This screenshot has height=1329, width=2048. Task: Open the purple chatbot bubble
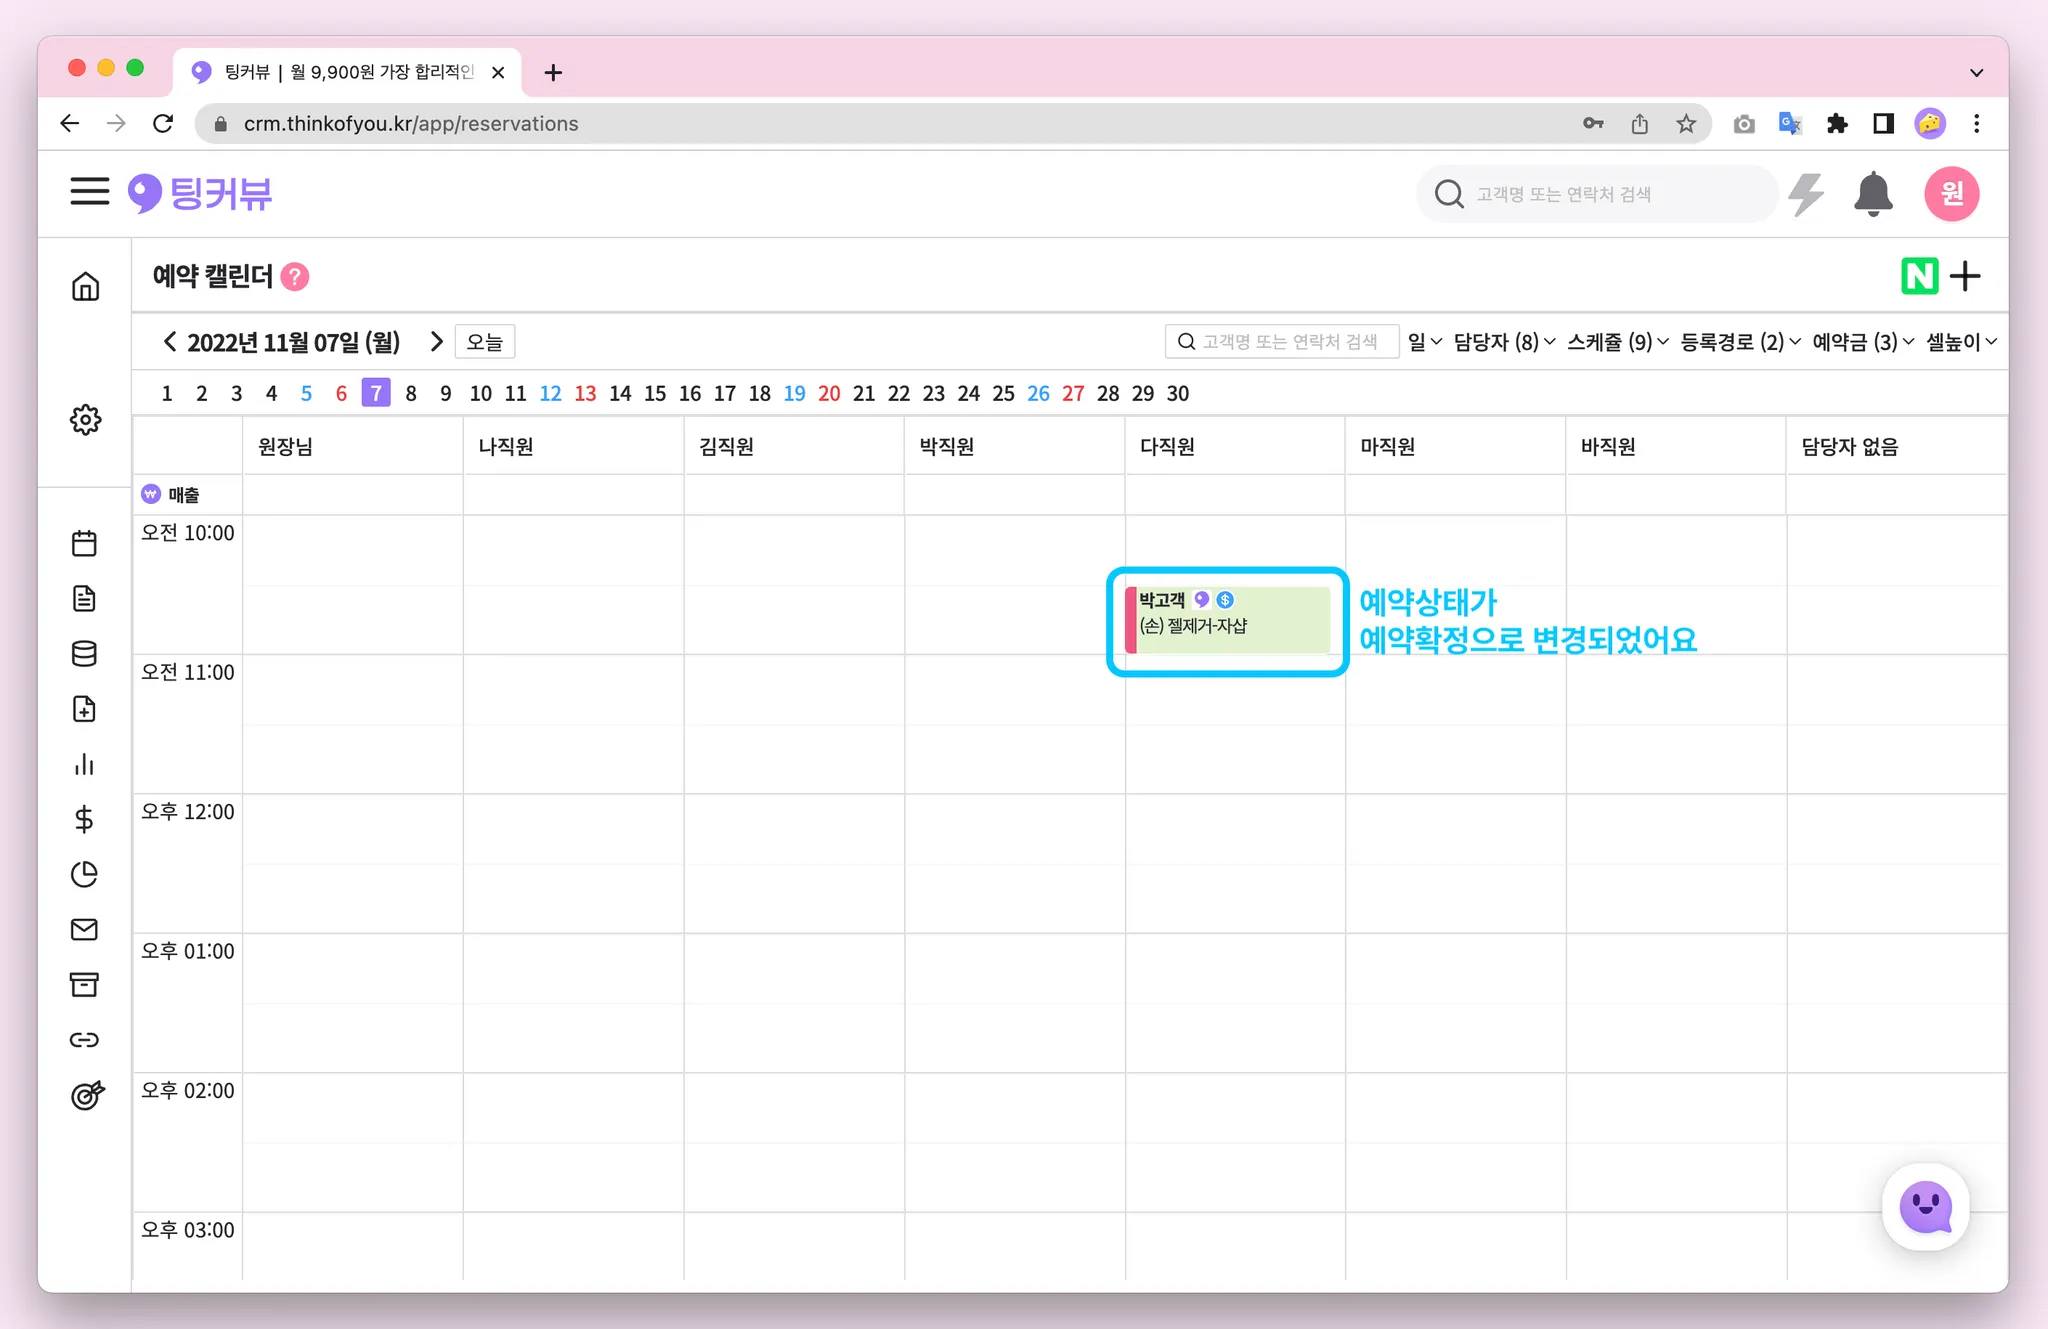1925,1207
